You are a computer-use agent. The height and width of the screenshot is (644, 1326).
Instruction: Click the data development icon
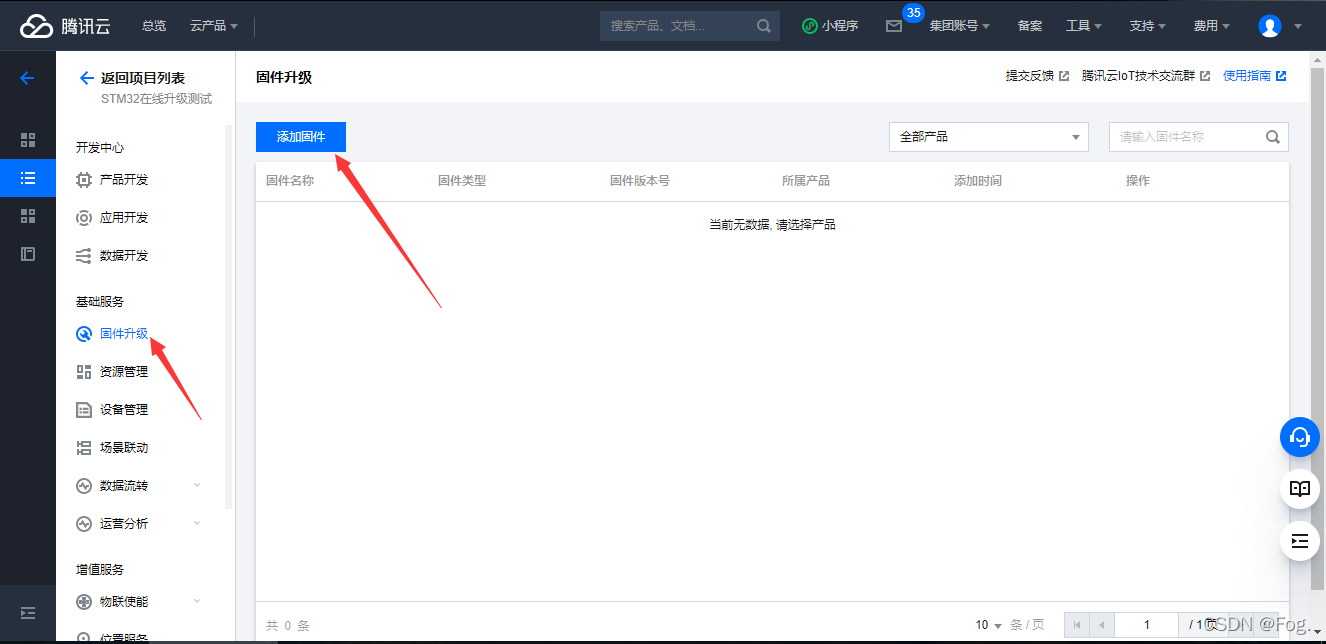click(84, 256)
